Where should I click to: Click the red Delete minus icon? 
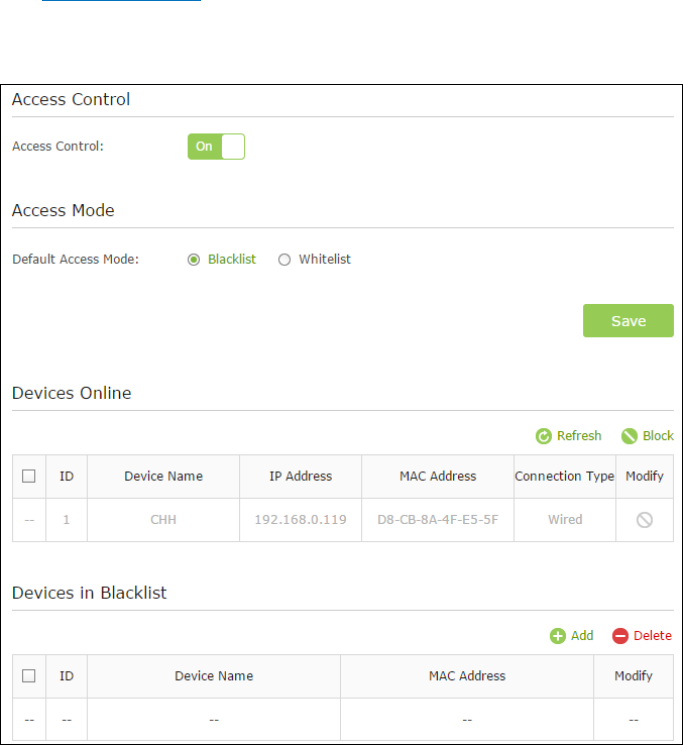coord(620,636)
